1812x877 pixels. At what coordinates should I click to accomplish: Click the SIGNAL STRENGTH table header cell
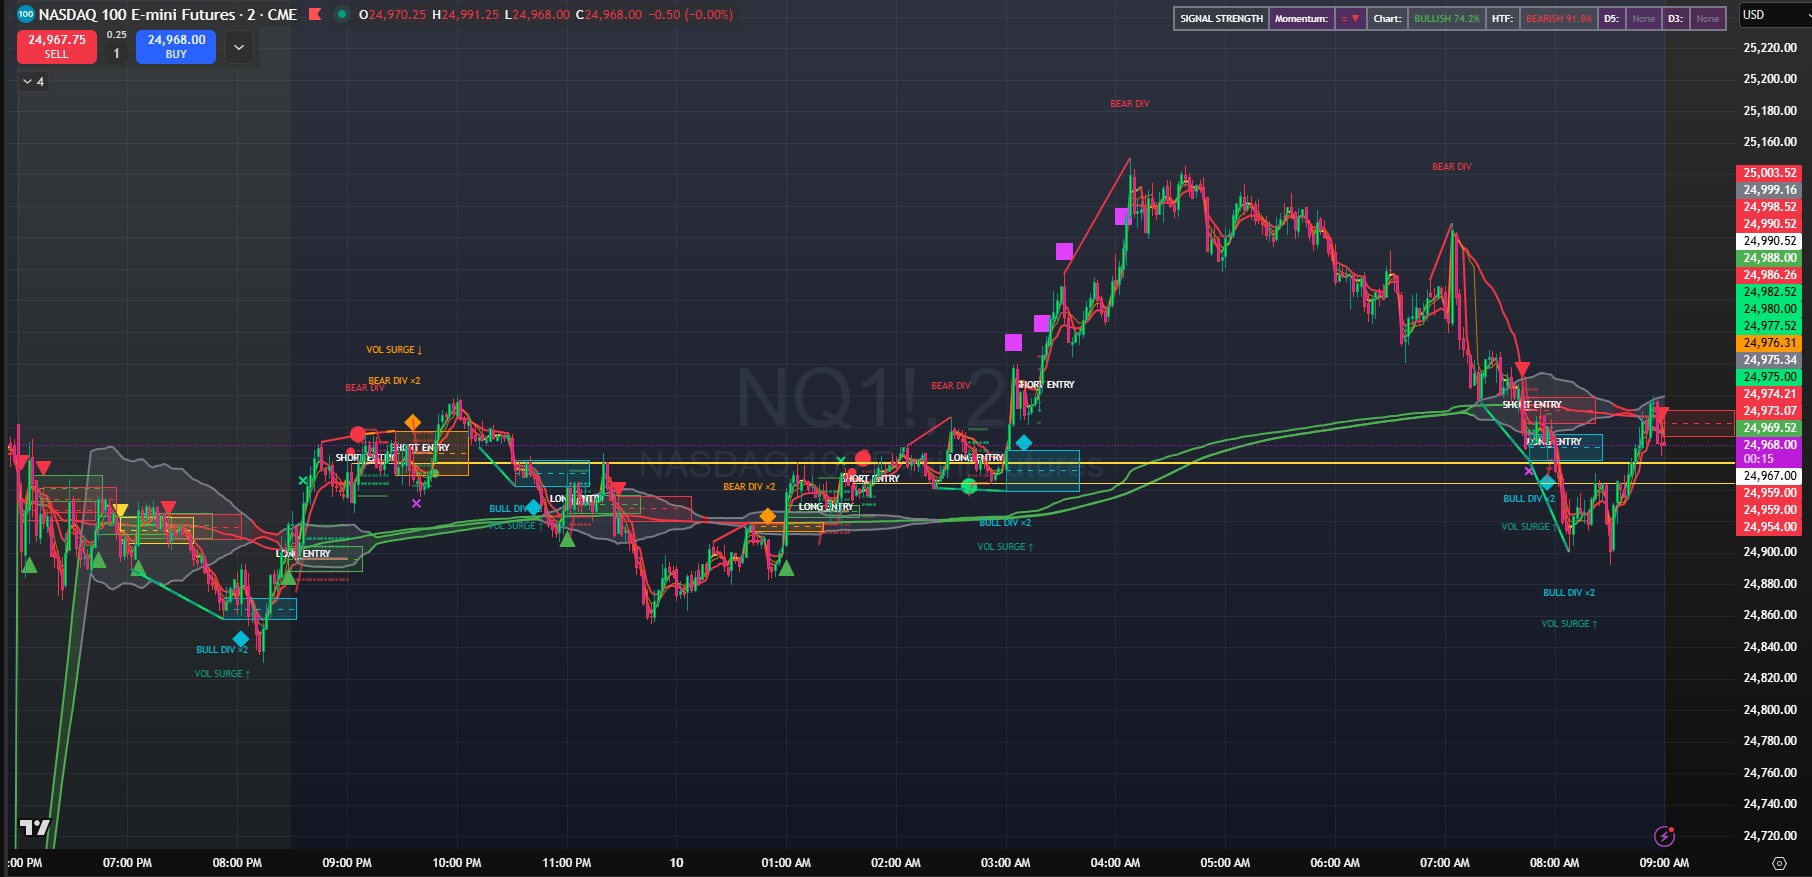(x=1221, y=19)
